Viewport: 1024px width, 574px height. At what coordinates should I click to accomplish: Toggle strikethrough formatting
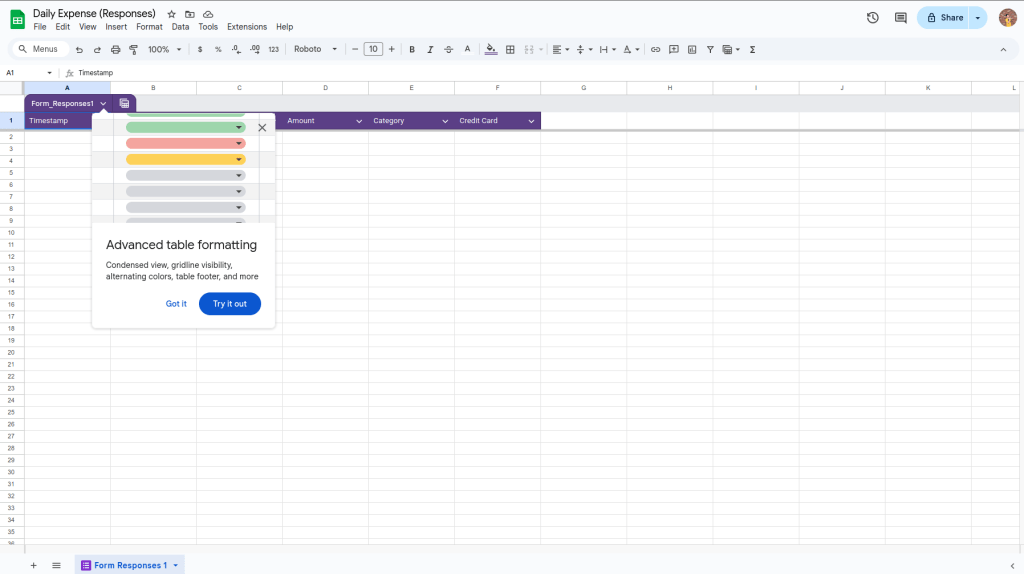[448, 49]
